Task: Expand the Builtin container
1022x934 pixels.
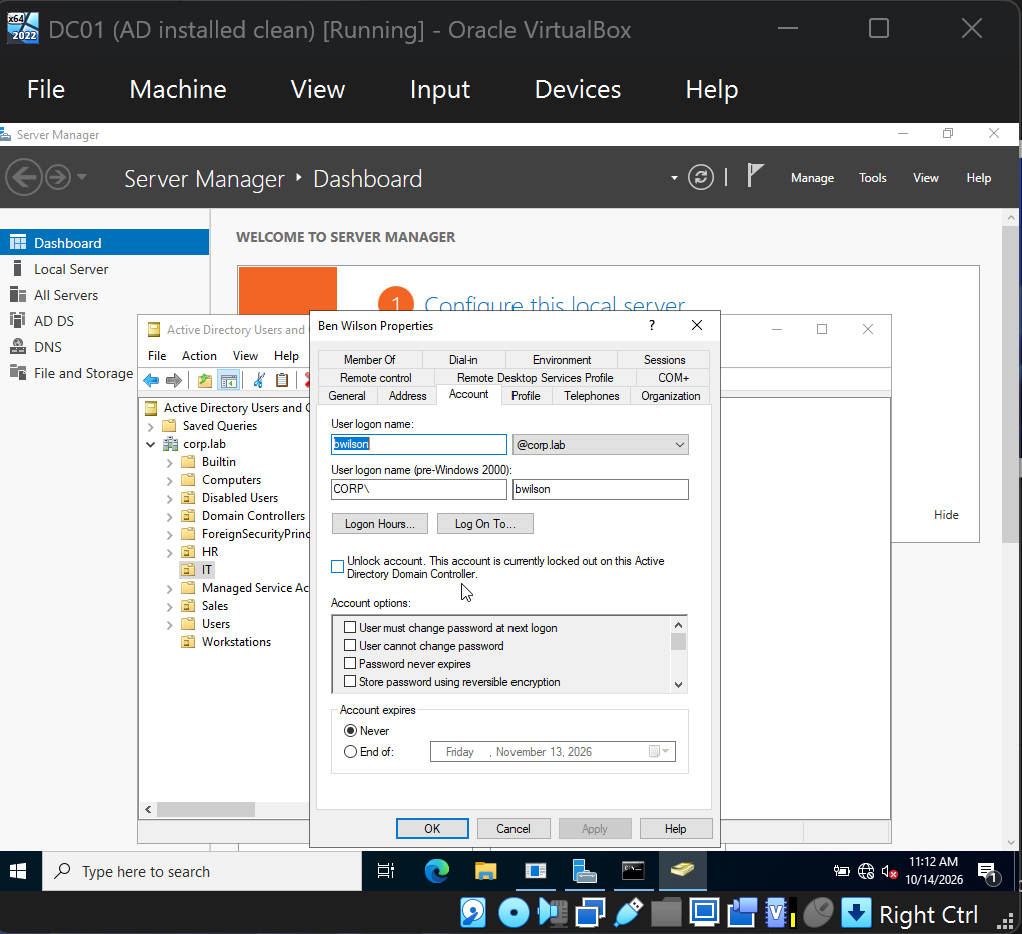Action: click(169, 463)
